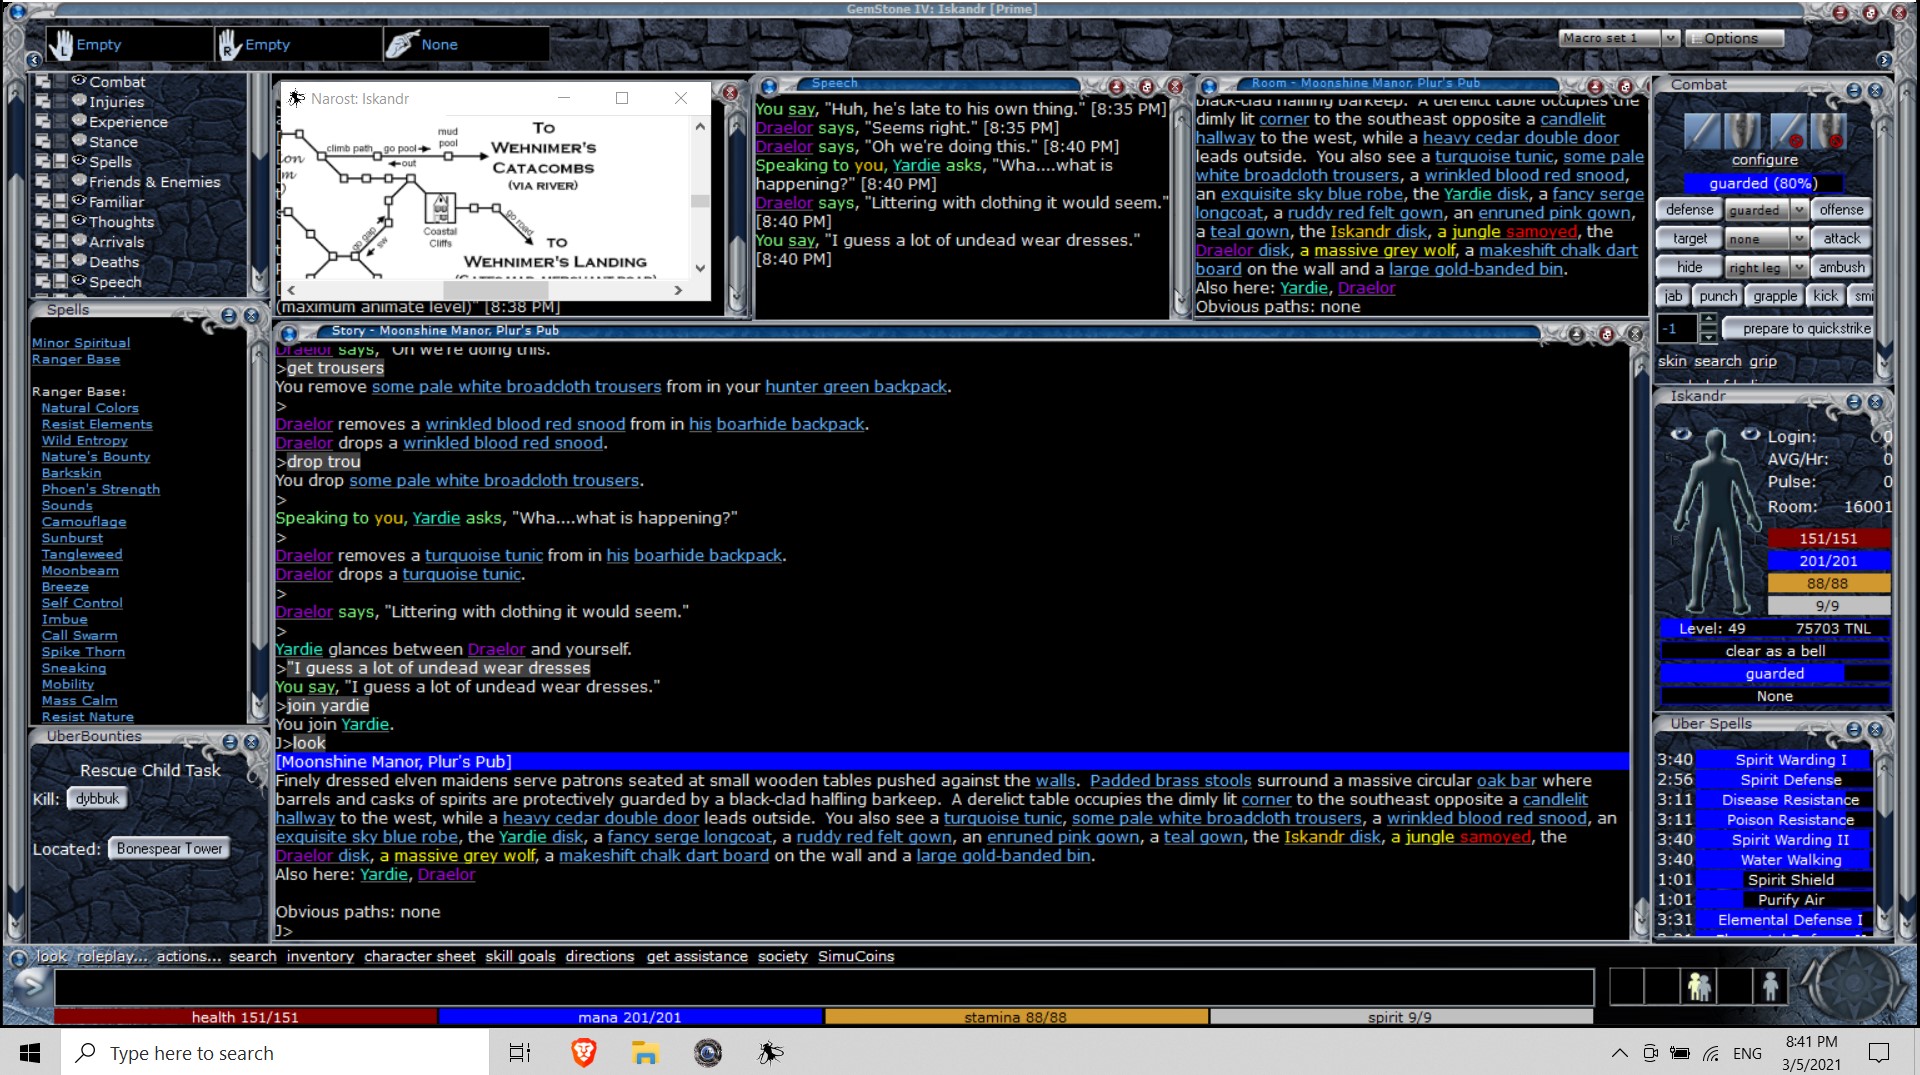The image size is (1920, 1075).
Task: Click the first sword icon in Combat panel
Action: pos(1701,131)
